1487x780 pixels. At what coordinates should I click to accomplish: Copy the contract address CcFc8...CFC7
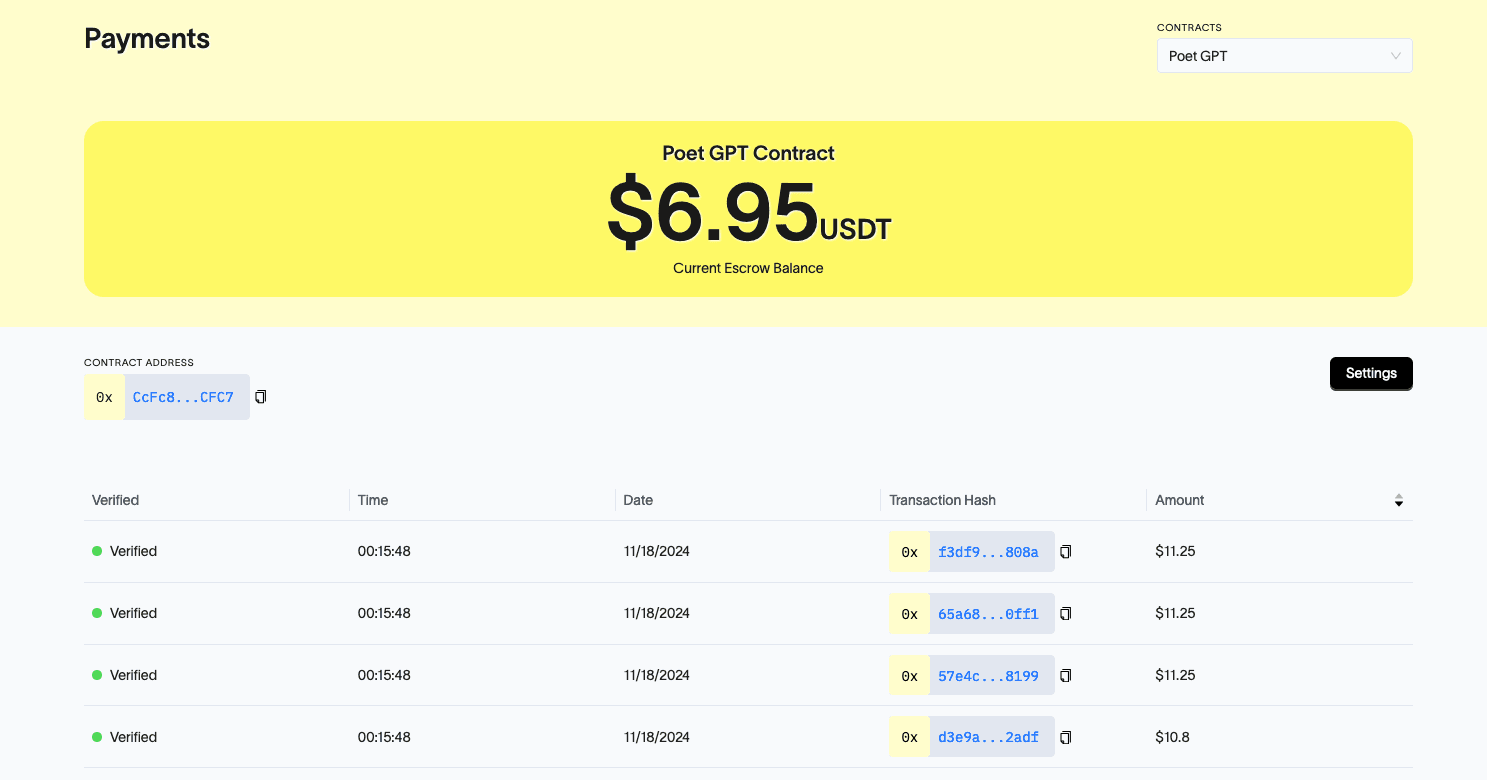(x=261, y=397)
